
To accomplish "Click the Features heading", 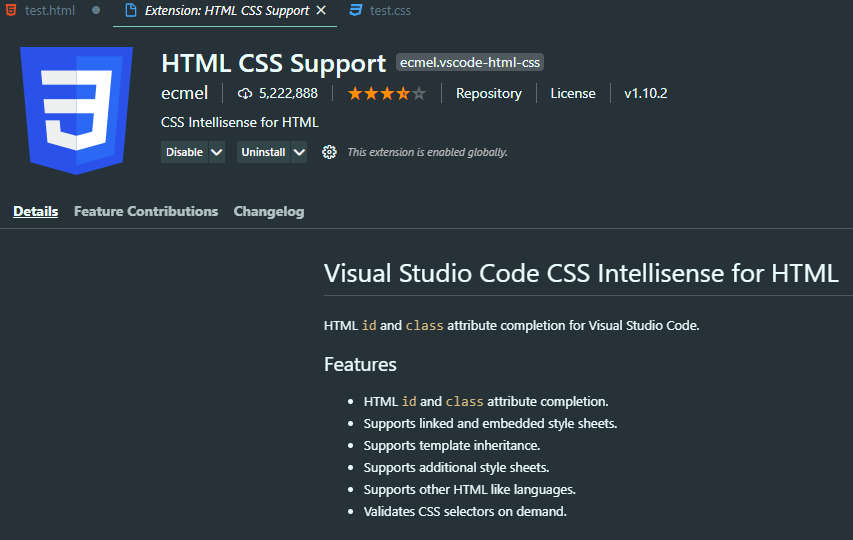I will click(x=360, y=364).
